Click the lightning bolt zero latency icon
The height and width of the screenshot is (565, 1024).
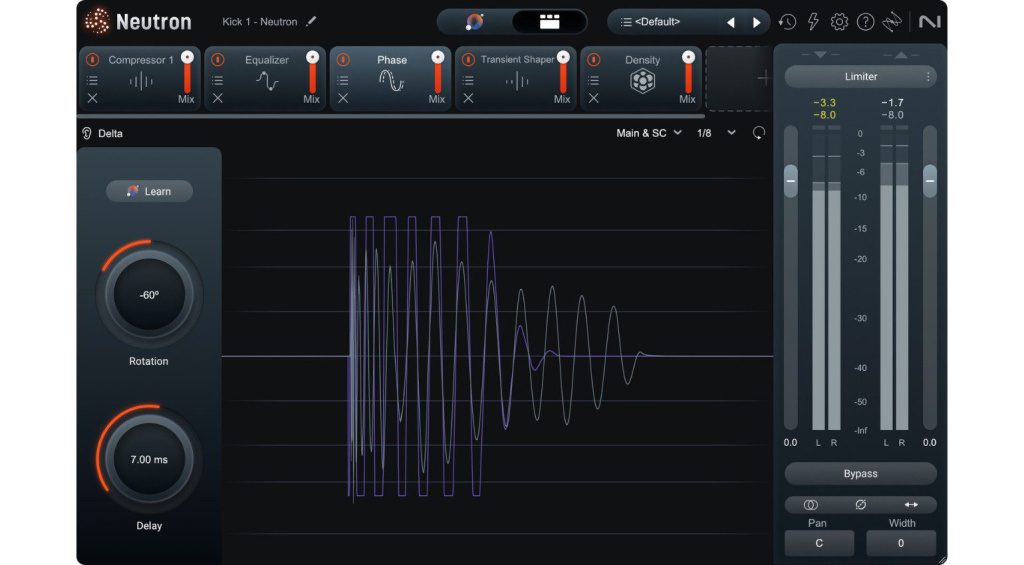(813, 22)
